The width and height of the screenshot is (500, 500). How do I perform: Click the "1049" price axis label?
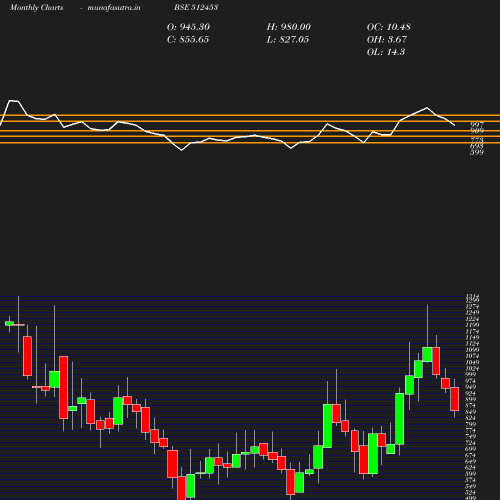pyautogui.click(x=472, y=363)
